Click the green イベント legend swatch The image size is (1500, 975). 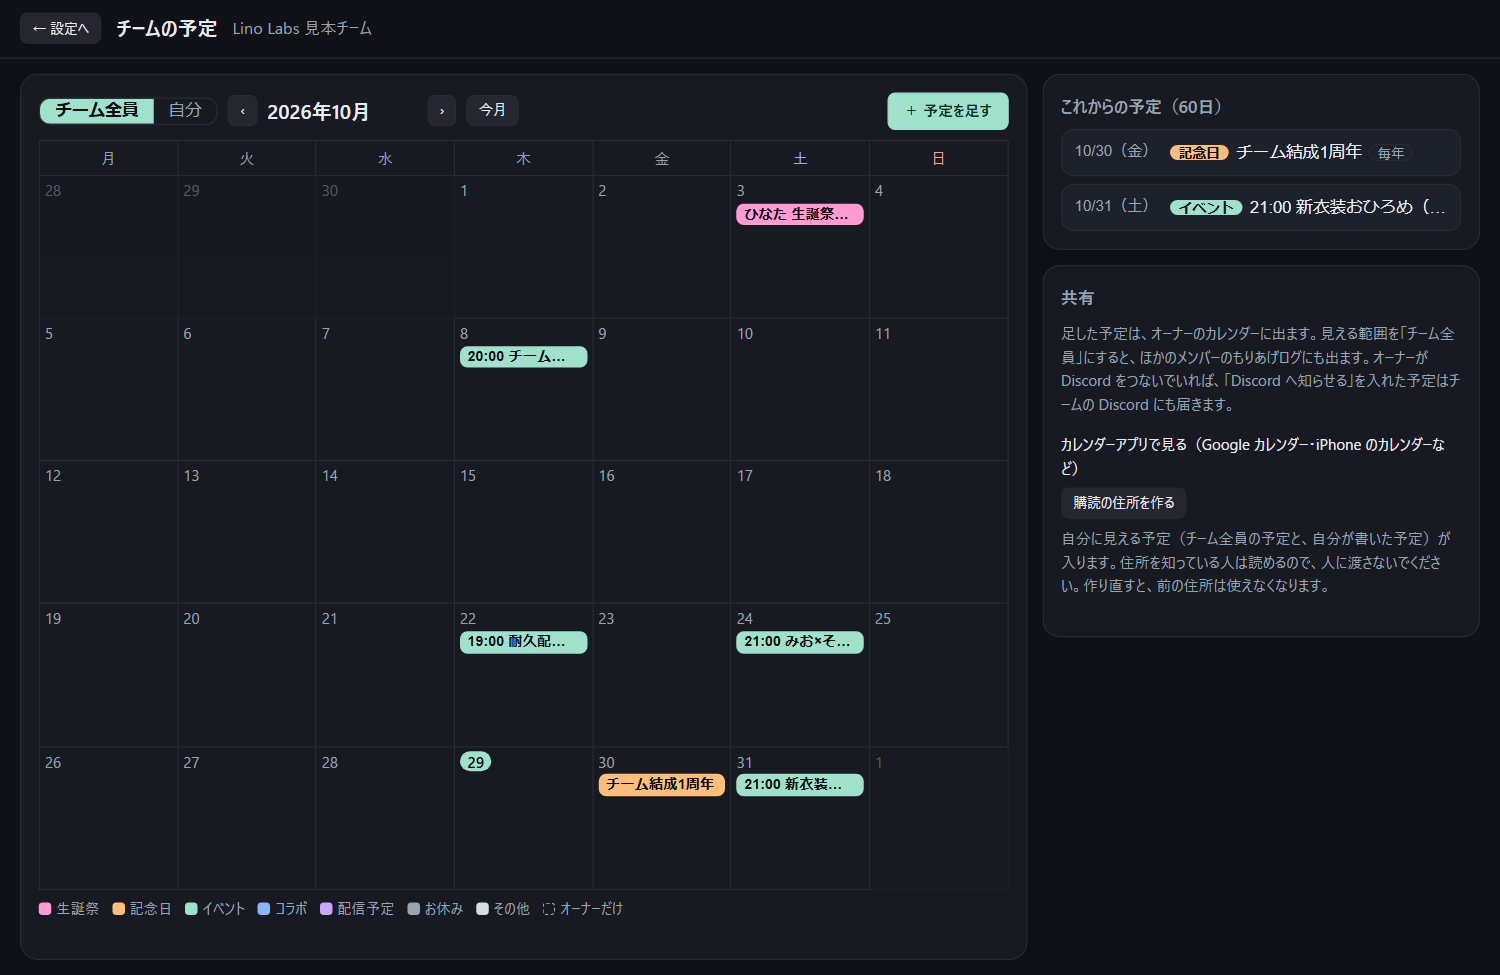tap(191, 909)
